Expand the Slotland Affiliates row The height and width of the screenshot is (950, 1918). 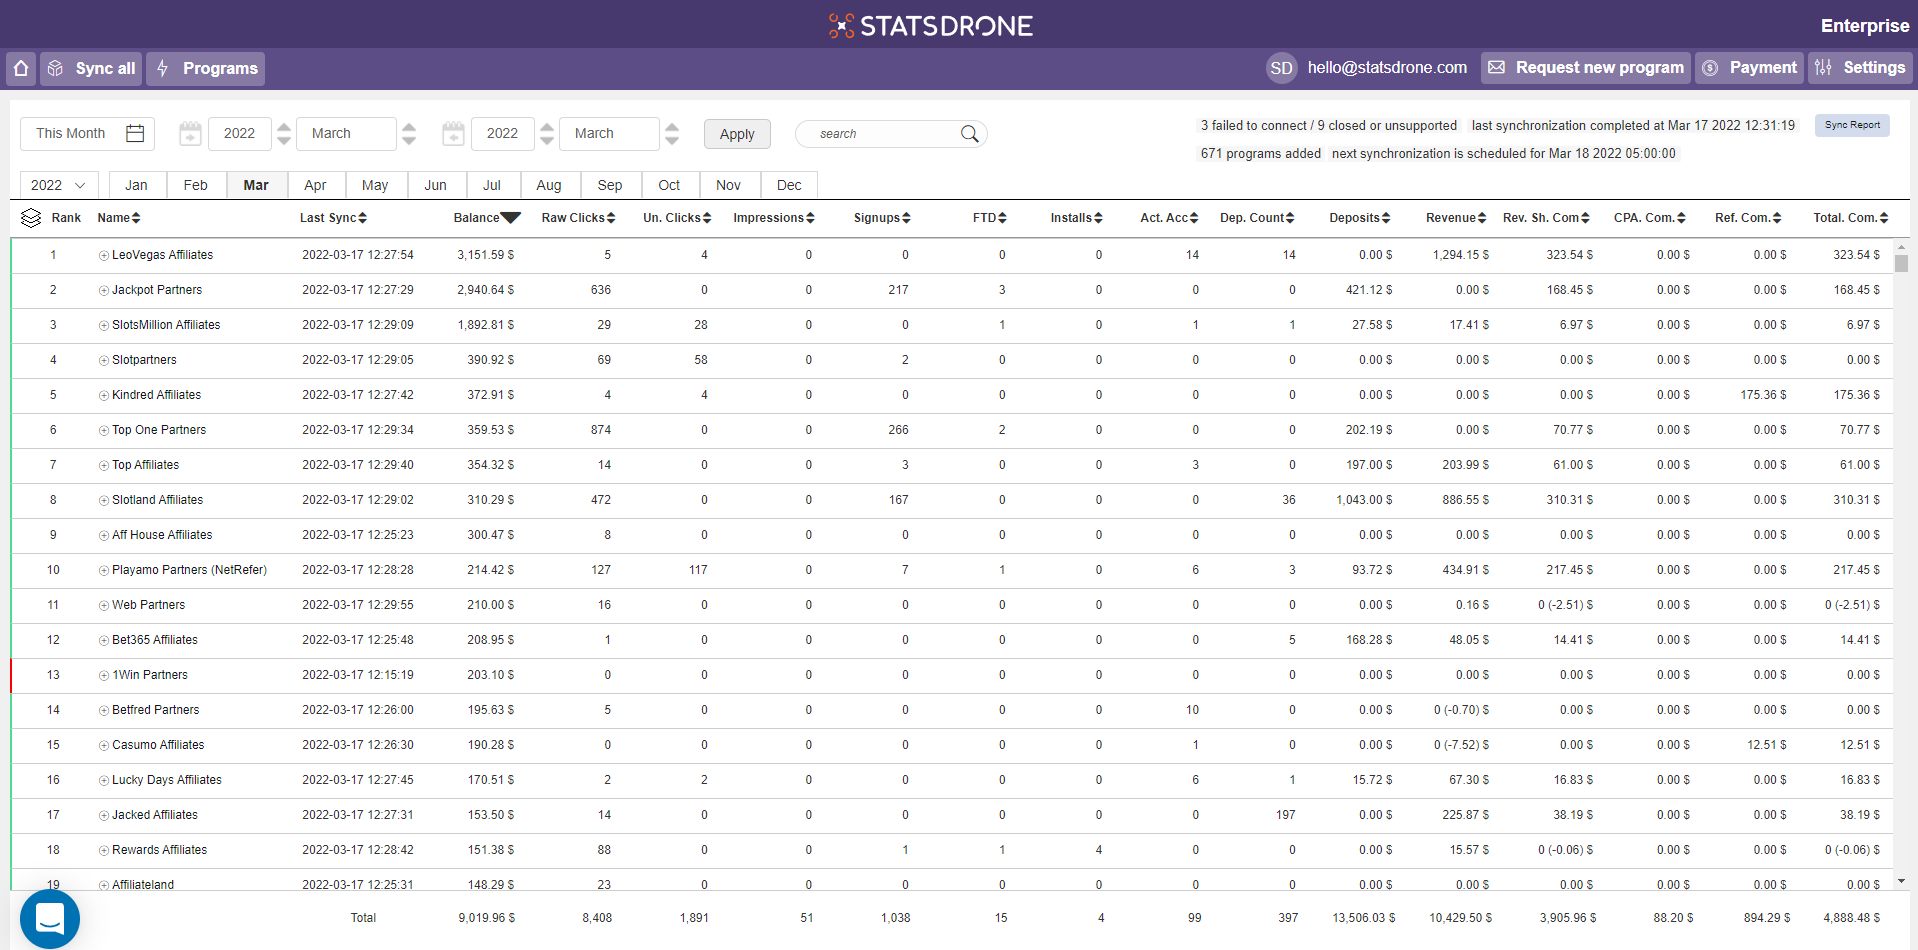tap(104, 501)
